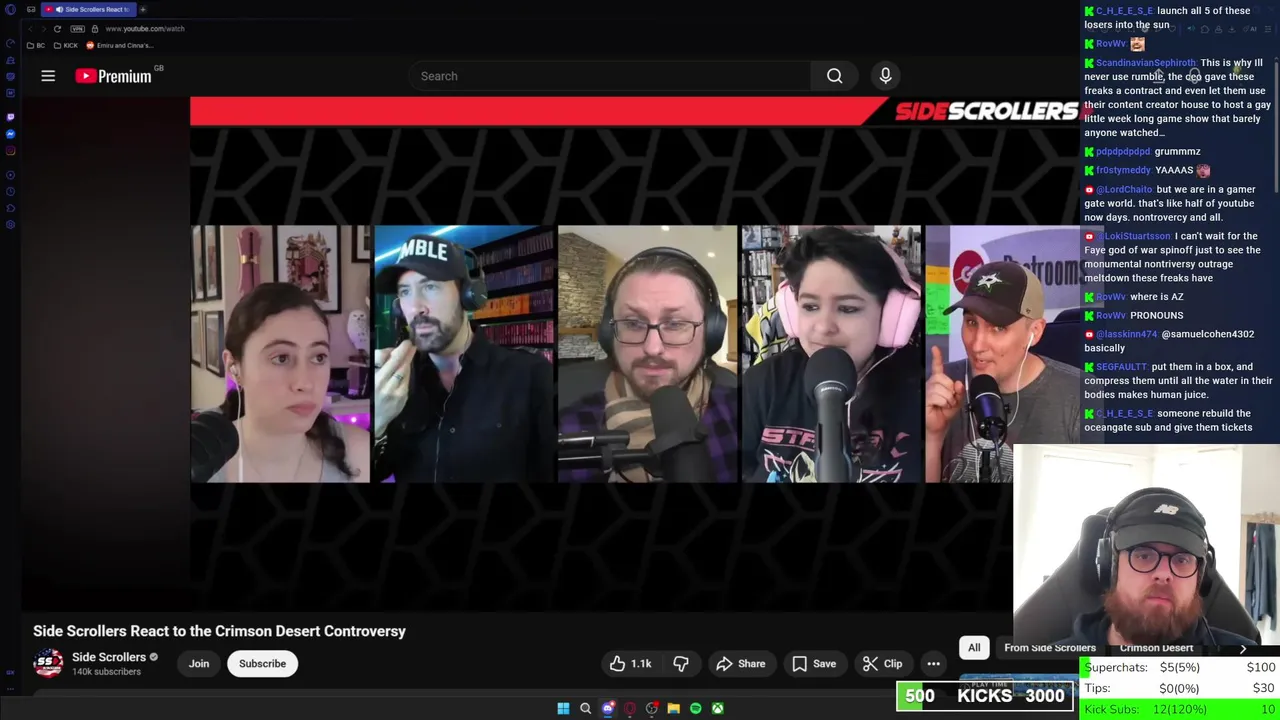Click the 140k subscribers count

click(x=106, y=672)
